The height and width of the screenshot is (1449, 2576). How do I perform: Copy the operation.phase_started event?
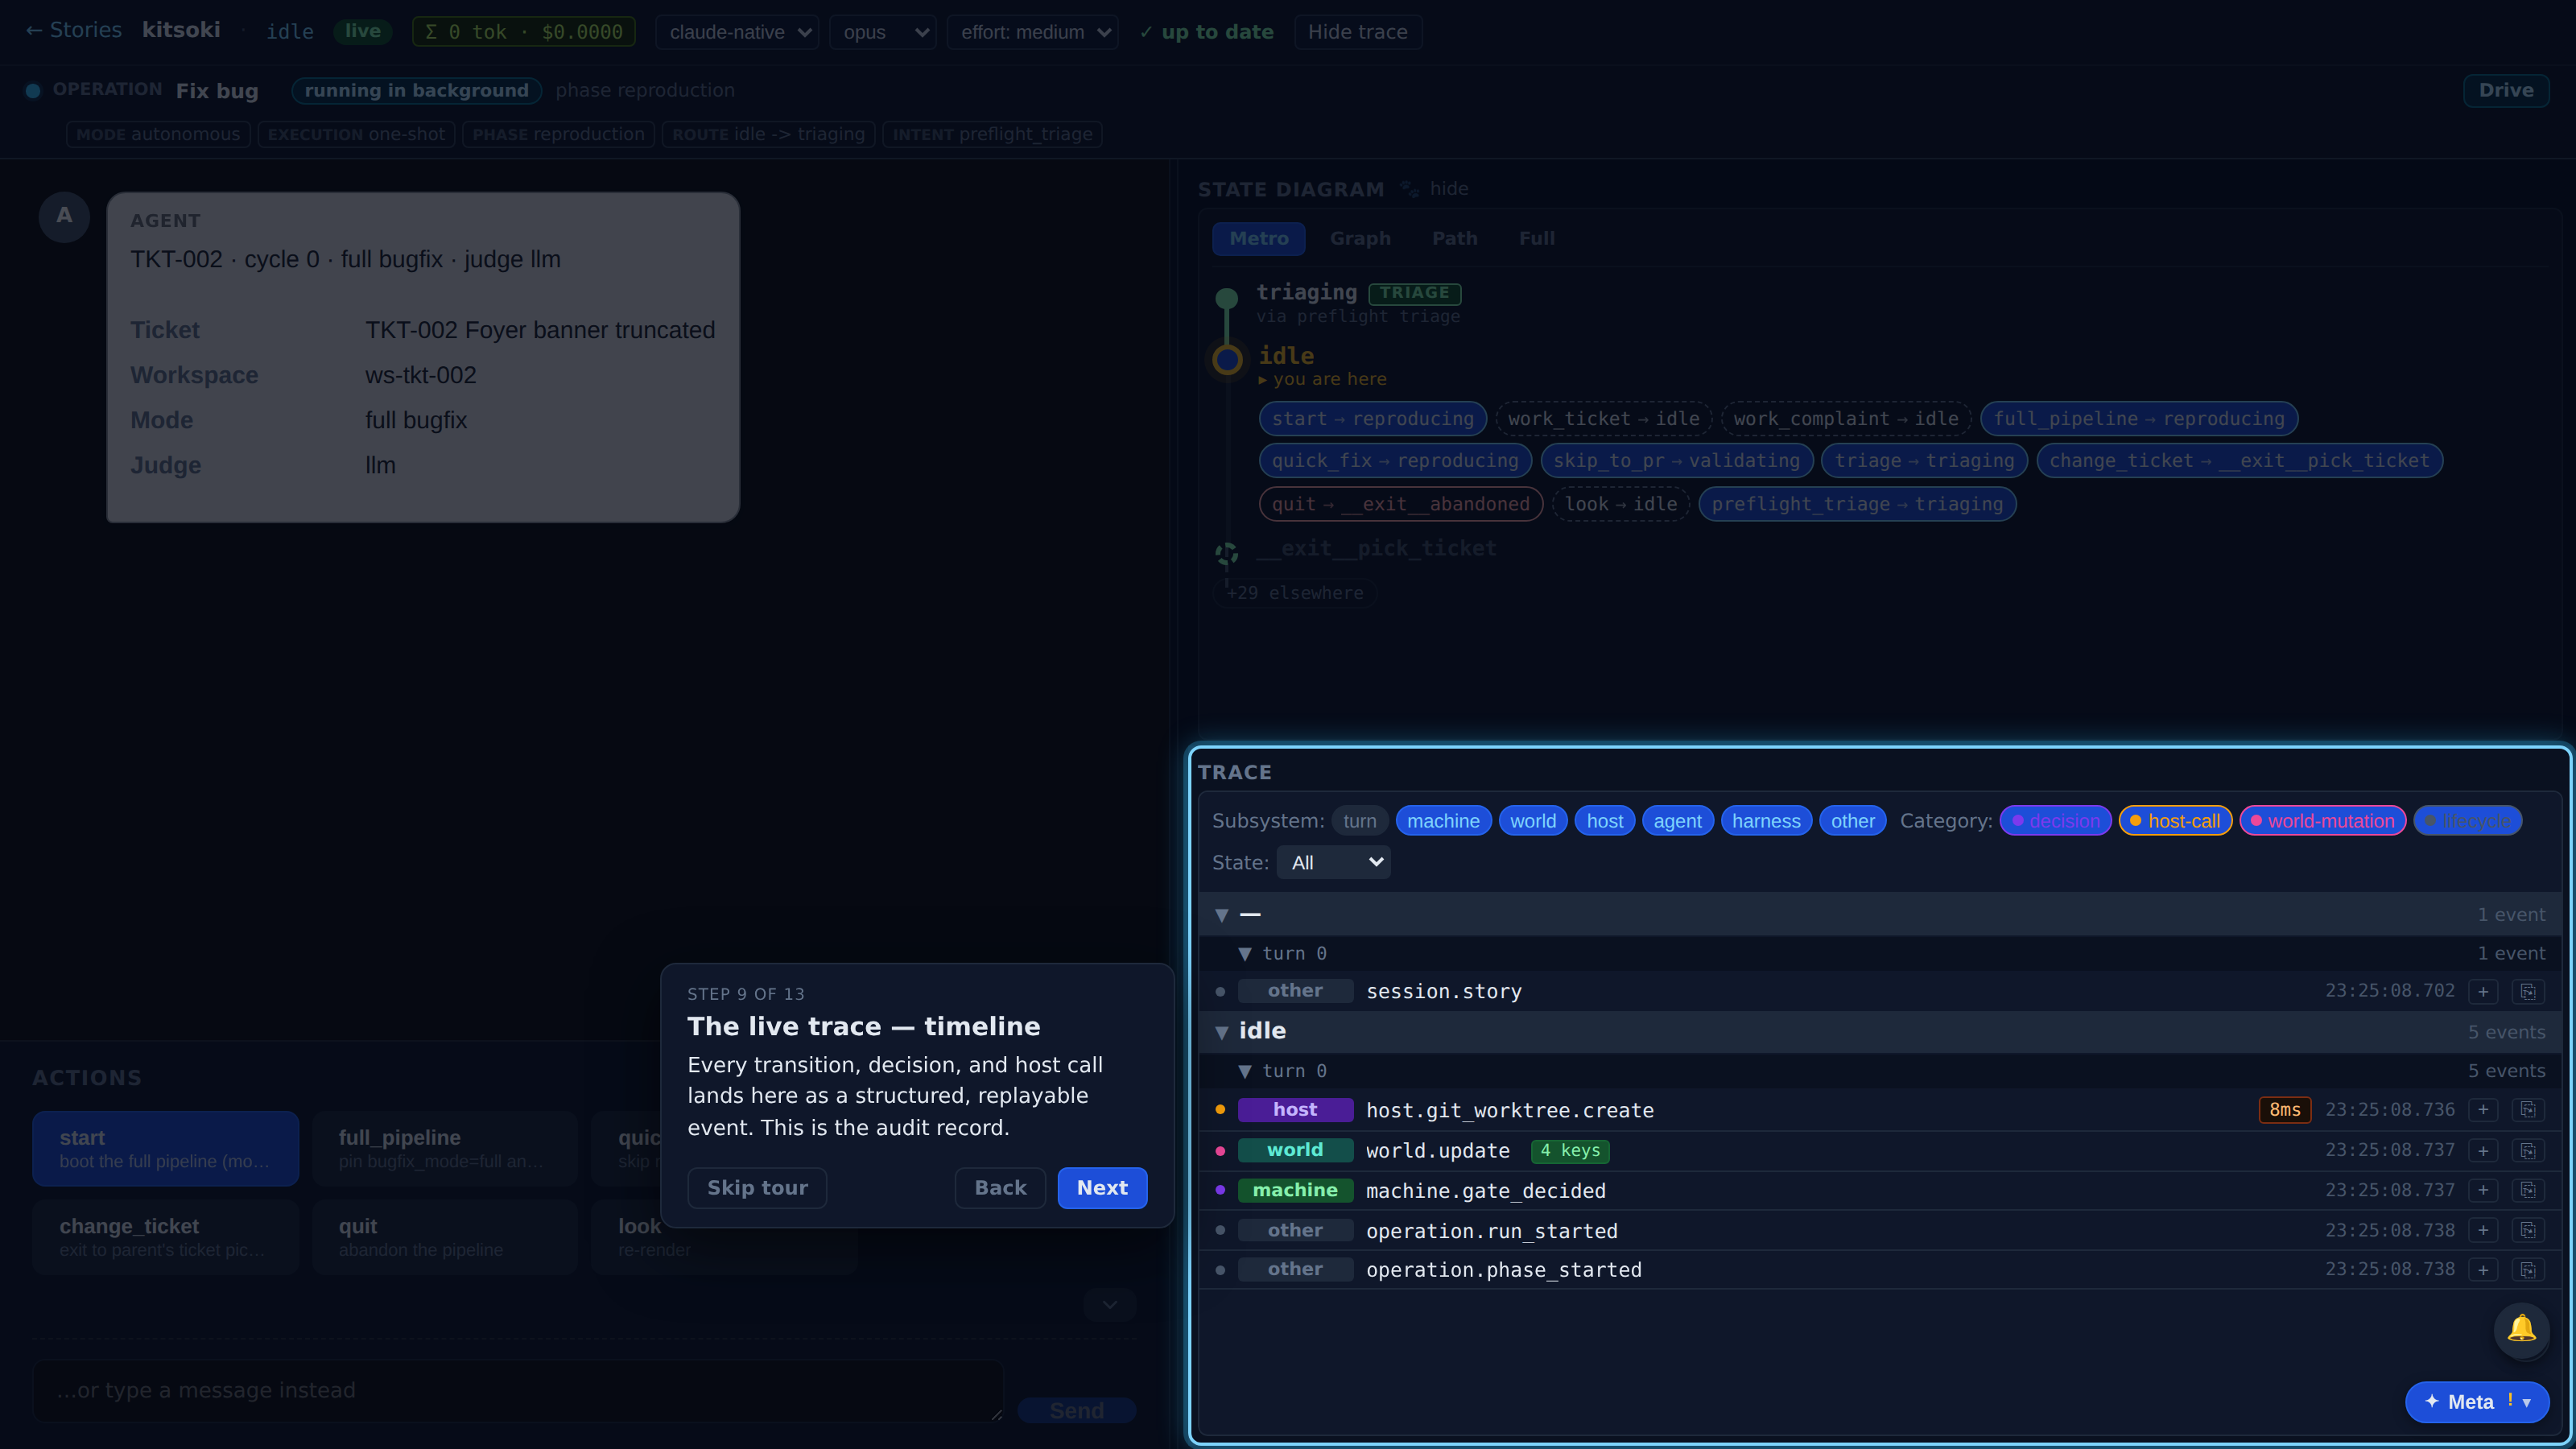tap(2528, 1270)
